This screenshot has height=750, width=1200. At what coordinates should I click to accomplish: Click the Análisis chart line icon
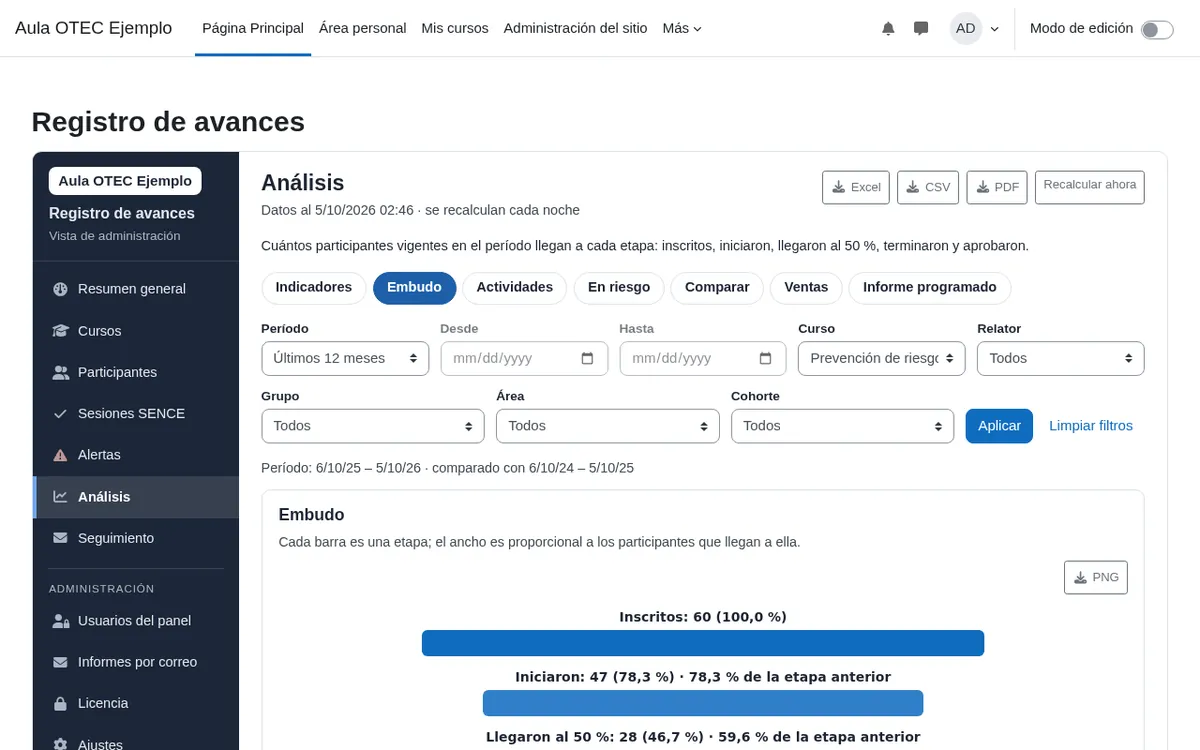[60, 497]
